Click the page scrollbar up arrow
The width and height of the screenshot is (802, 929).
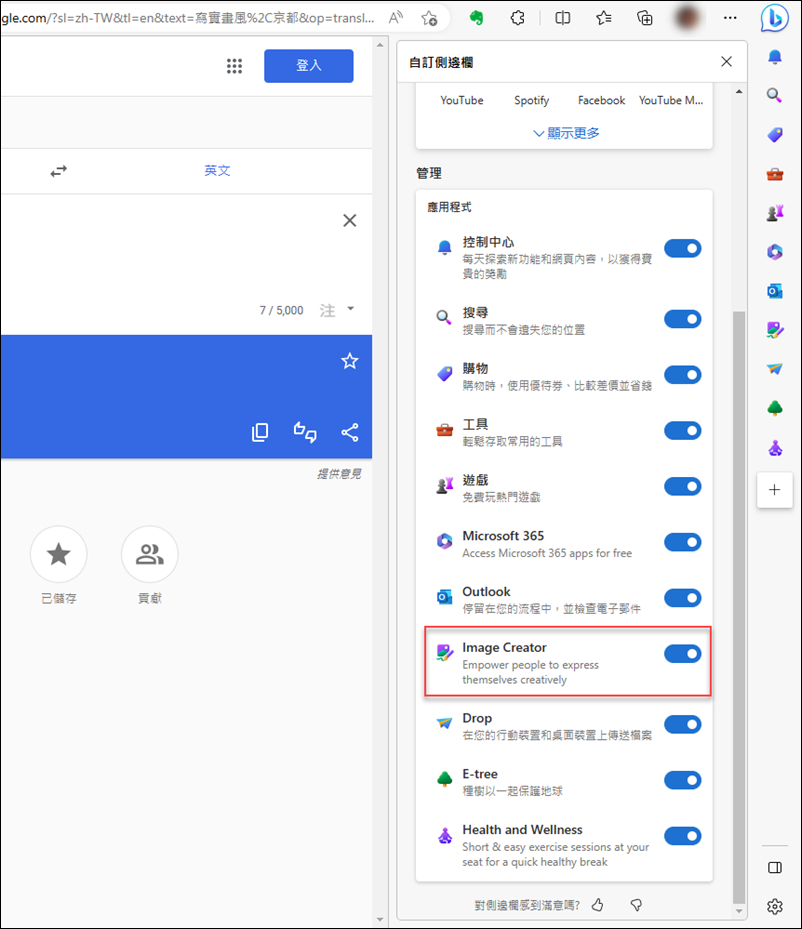[x=380, y=45]
